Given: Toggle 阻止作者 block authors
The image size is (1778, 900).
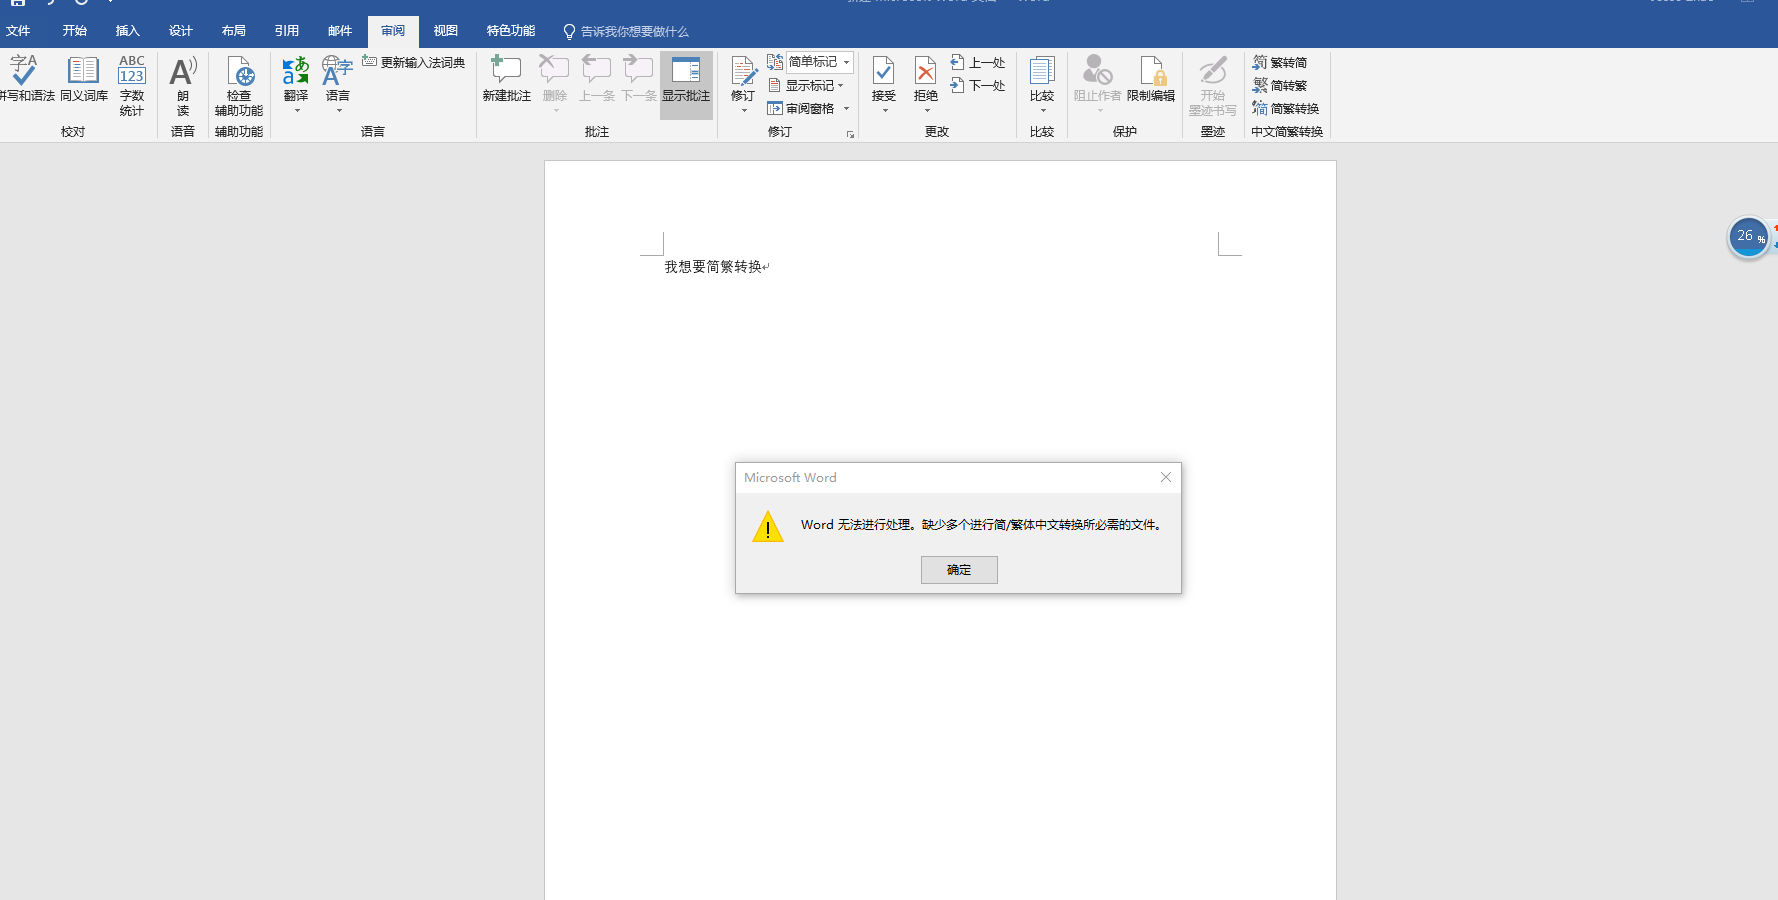Looking at the screenshot, I should 1097,80.
